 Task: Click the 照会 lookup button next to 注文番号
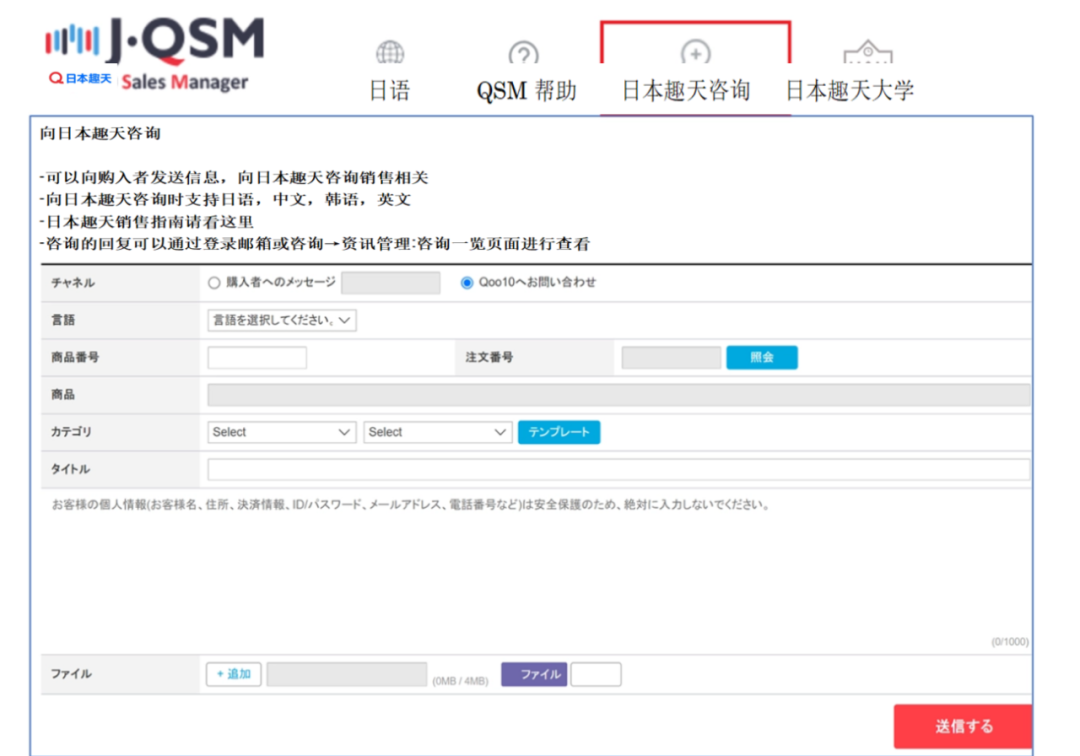(763, 357)
